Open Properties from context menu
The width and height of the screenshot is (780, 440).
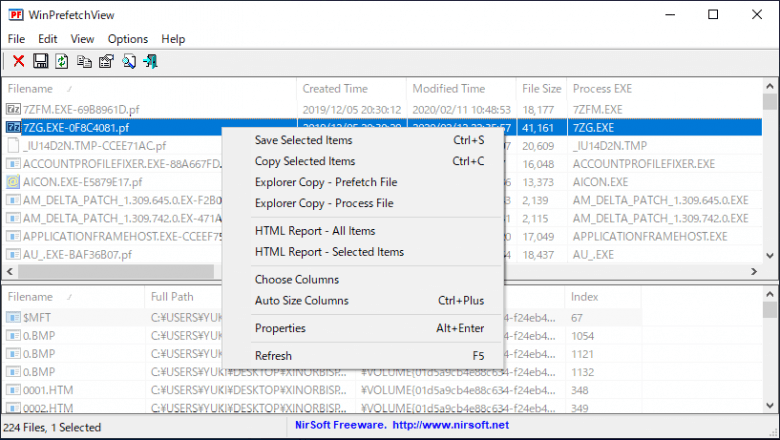(363, 328)
